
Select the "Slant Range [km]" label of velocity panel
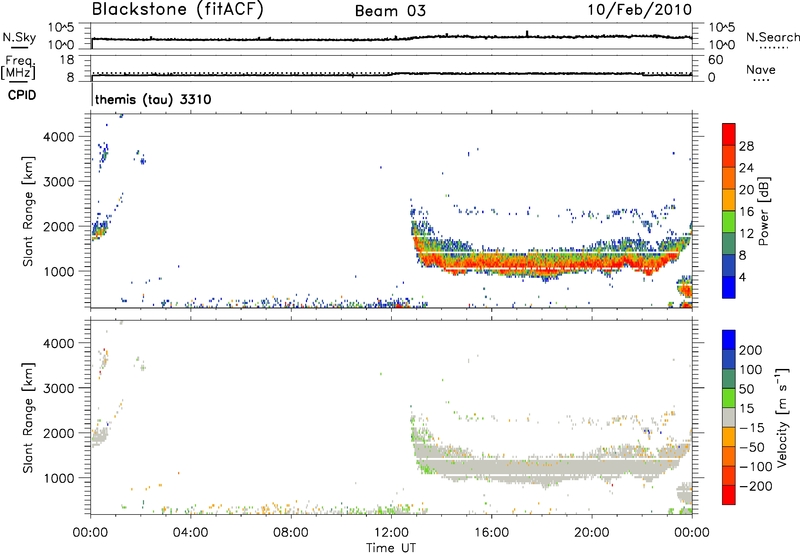(28, 418)
